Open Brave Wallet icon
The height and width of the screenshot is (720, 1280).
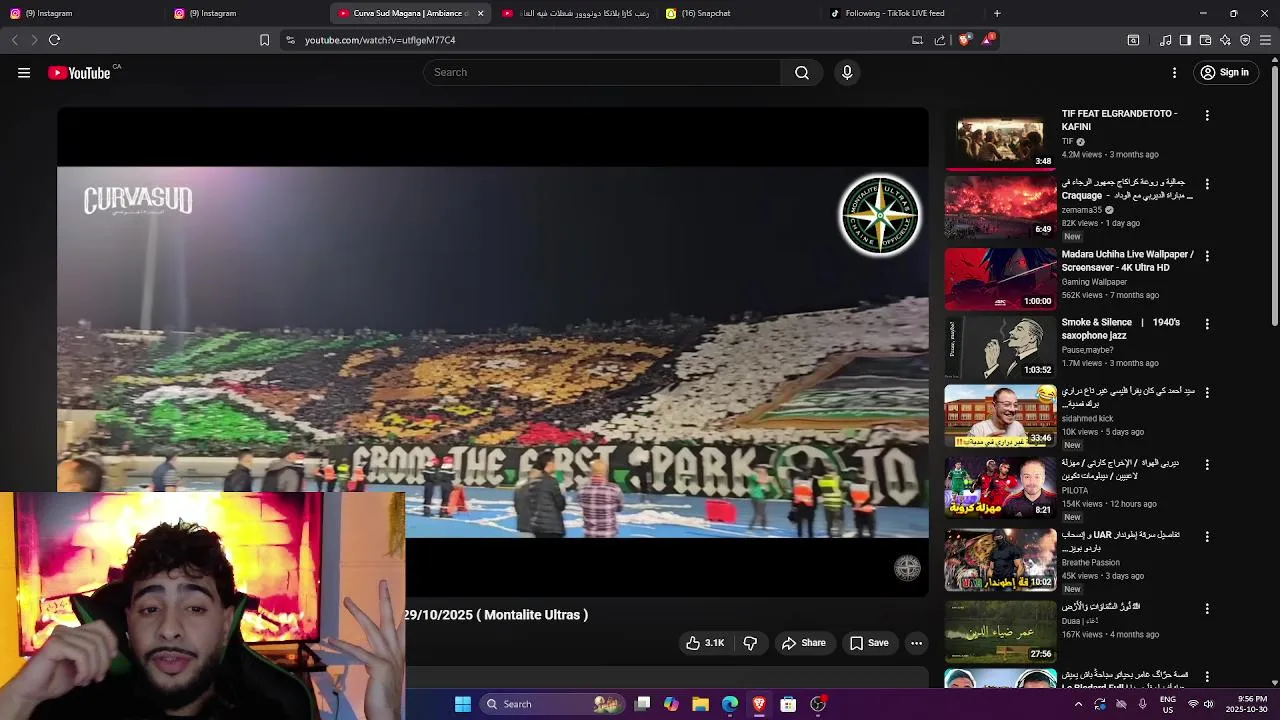(1205, 40)
